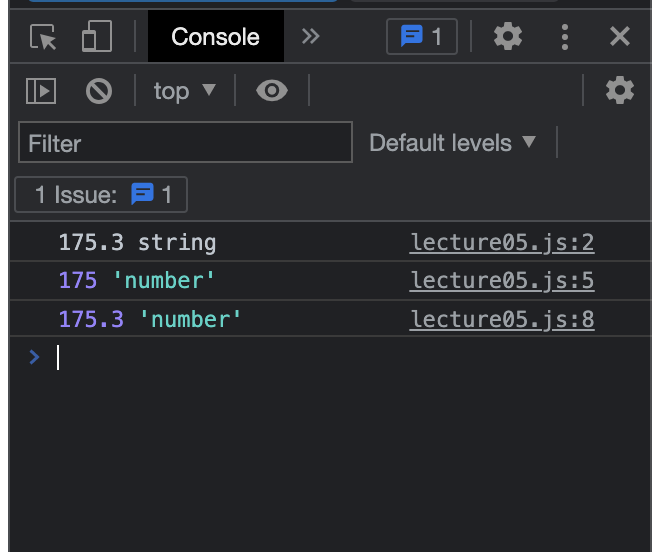This screenshot has width=652, height=552.
Task: Clear the console
Action: click(x=99, y=91)
